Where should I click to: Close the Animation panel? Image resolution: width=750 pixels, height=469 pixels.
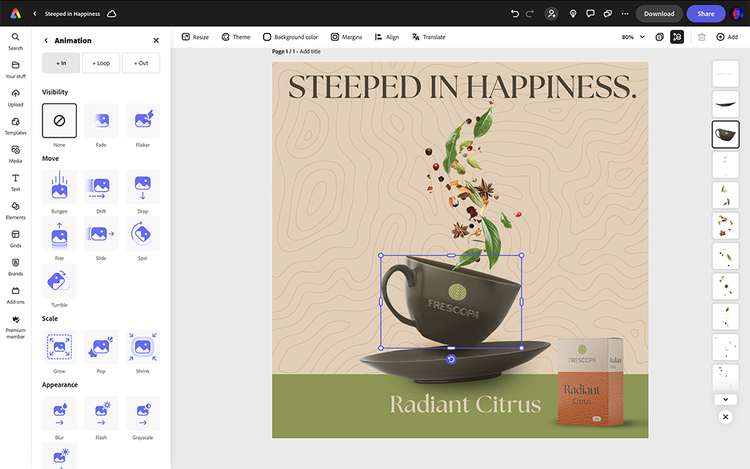coord(156,41)
